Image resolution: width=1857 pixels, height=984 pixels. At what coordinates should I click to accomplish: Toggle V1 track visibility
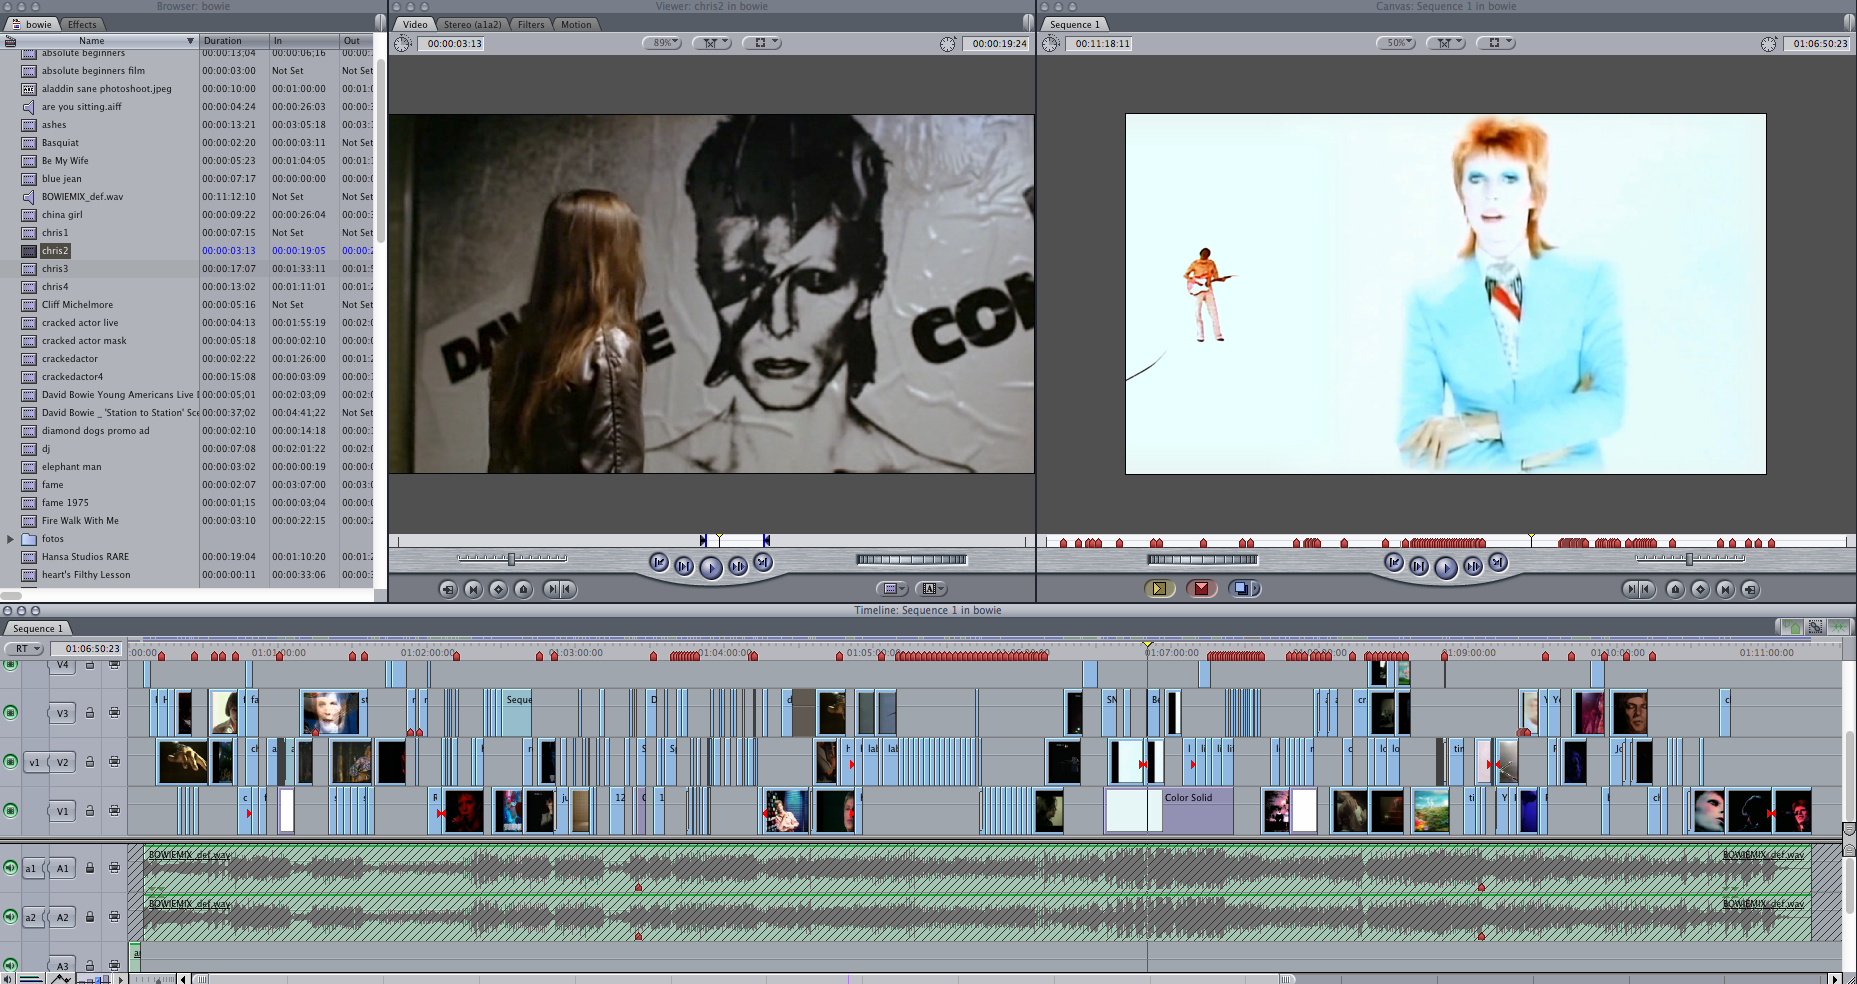pos(11,810)
